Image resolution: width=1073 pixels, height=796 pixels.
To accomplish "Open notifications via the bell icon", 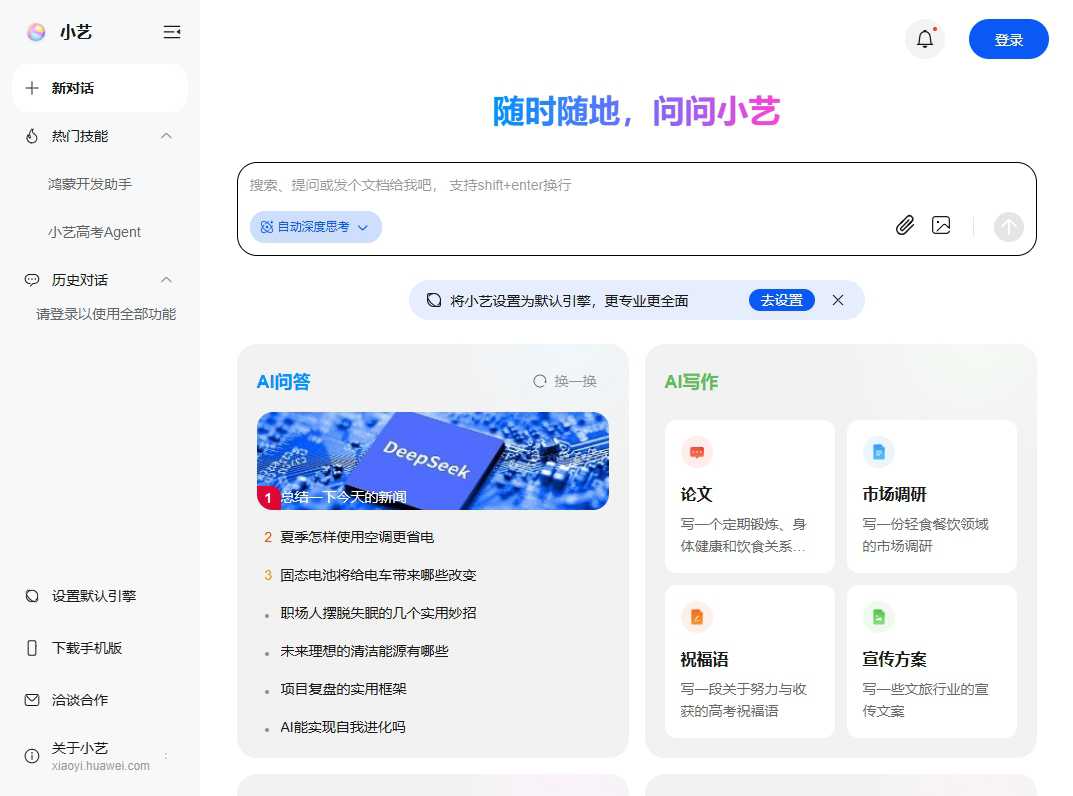I will pyautogui.click(x=924, y=38).
